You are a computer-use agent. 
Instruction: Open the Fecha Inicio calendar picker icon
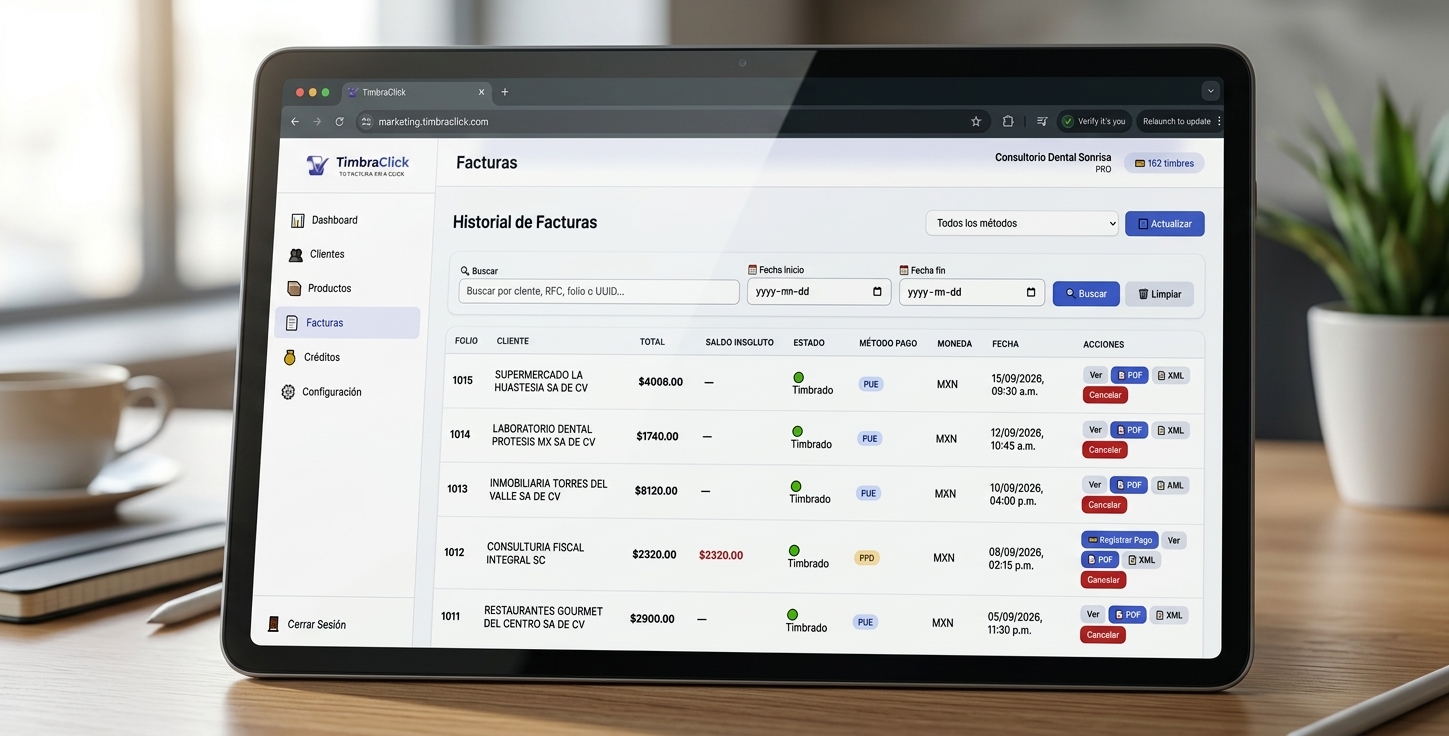pyautogui.click(x=877, y=292)
